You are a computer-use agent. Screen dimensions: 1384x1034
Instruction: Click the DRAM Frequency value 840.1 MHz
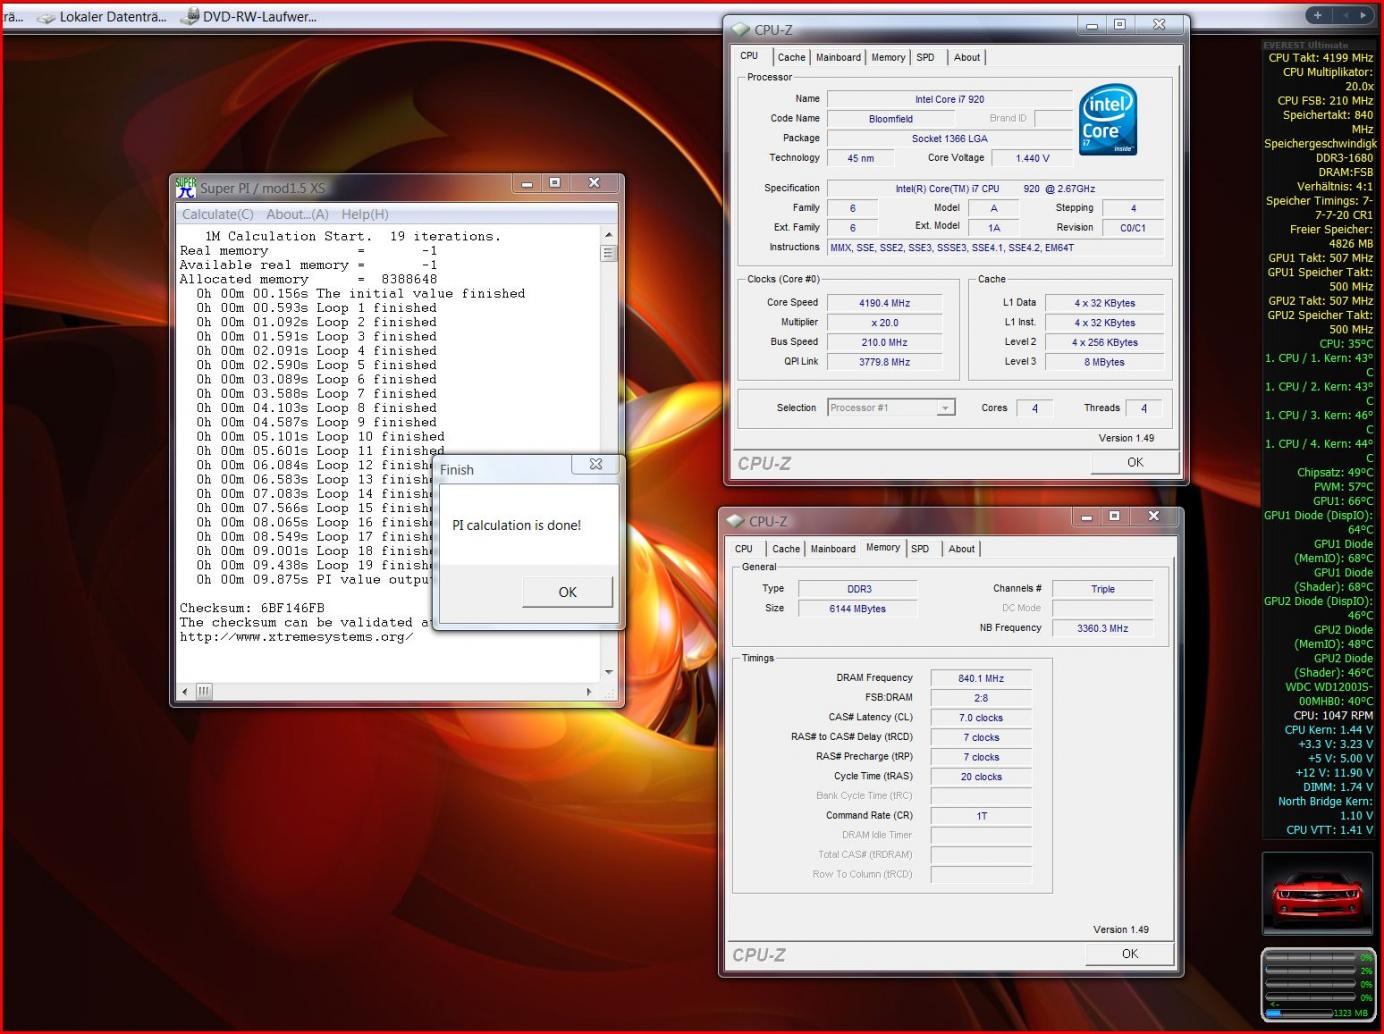click(980, 678)
